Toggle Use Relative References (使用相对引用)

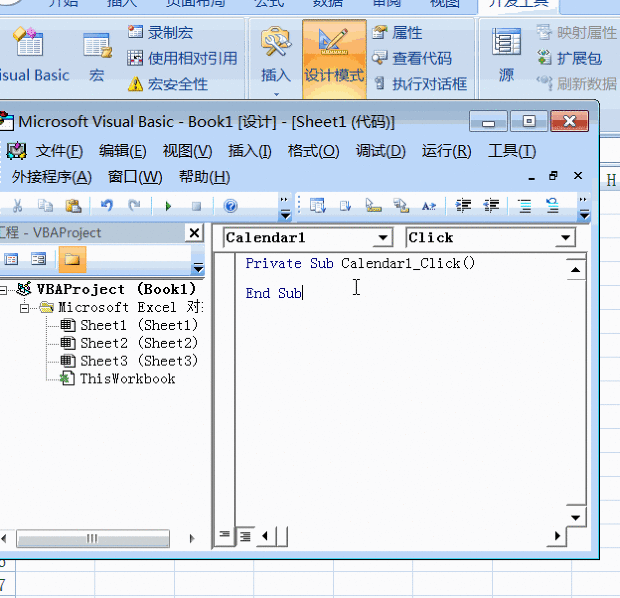pyautogui.click(x=182, y=59)
